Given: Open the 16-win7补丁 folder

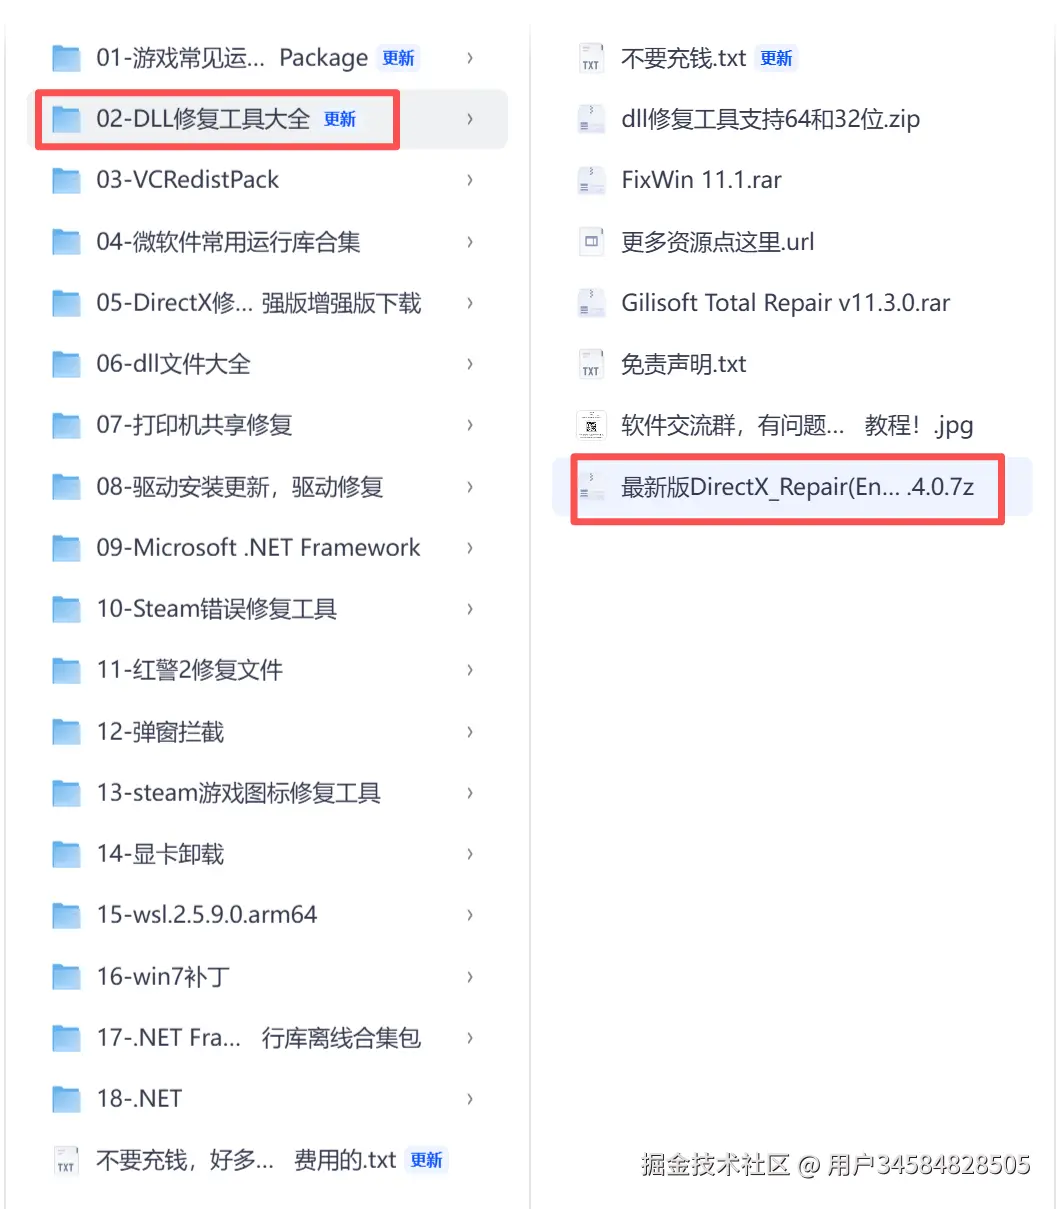Looking at the screenshot, I should (268, 977).
